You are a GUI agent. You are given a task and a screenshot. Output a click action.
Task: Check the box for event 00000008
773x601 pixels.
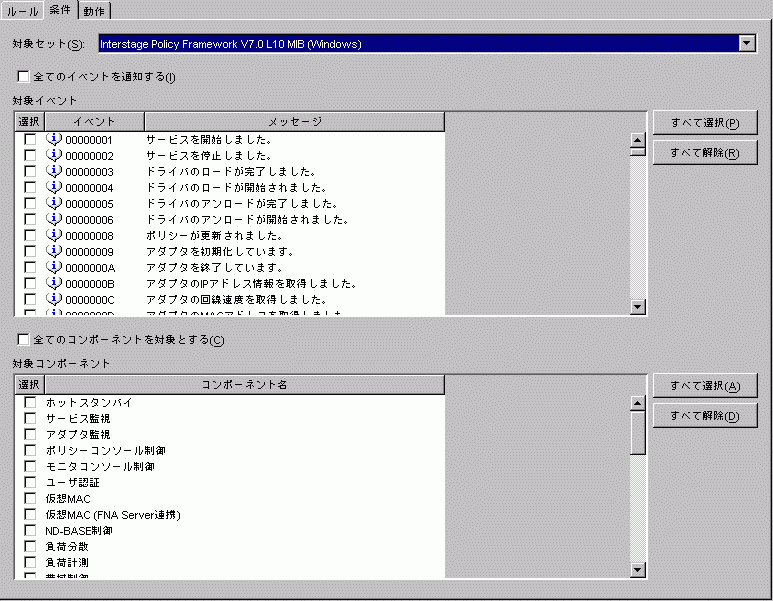click(30, 235)
